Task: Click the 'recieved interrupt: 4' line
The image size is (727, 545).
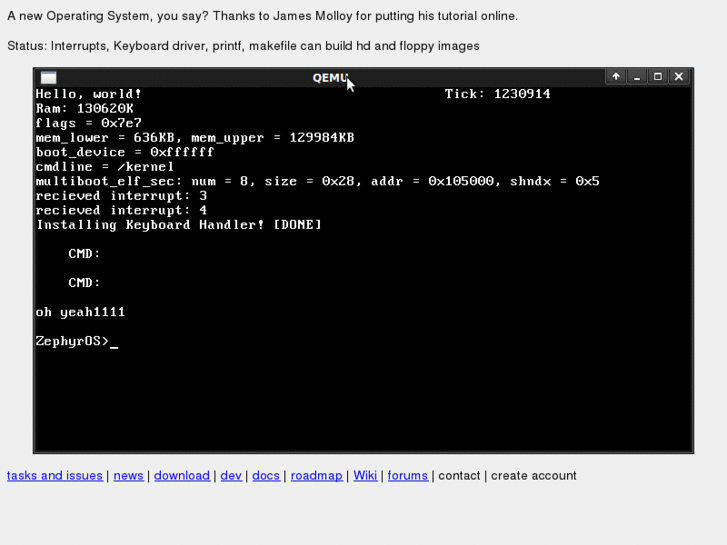Action: 121,210
